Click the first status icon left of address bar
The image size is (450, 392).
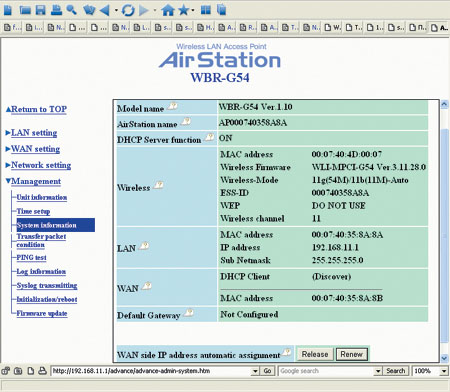click(6, 371)
